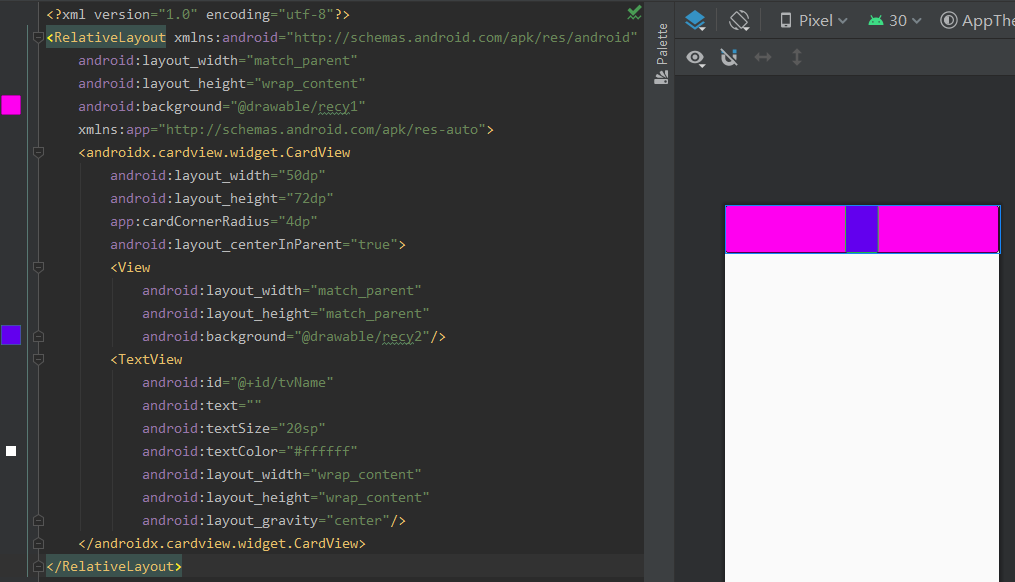This screenshot has height=582, width=1015.
Task: Click the empty android:text value
Action: [254, 406]
